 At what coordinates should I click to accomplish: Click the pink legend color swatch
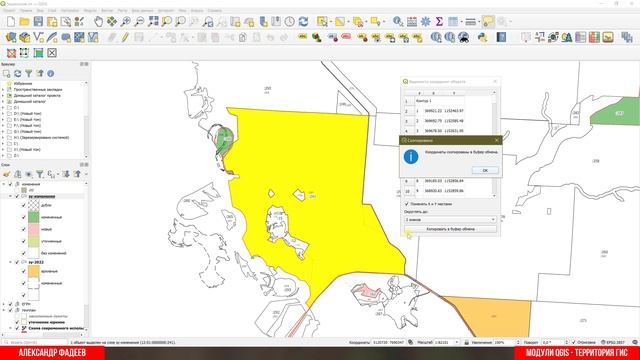click(33, 229)
